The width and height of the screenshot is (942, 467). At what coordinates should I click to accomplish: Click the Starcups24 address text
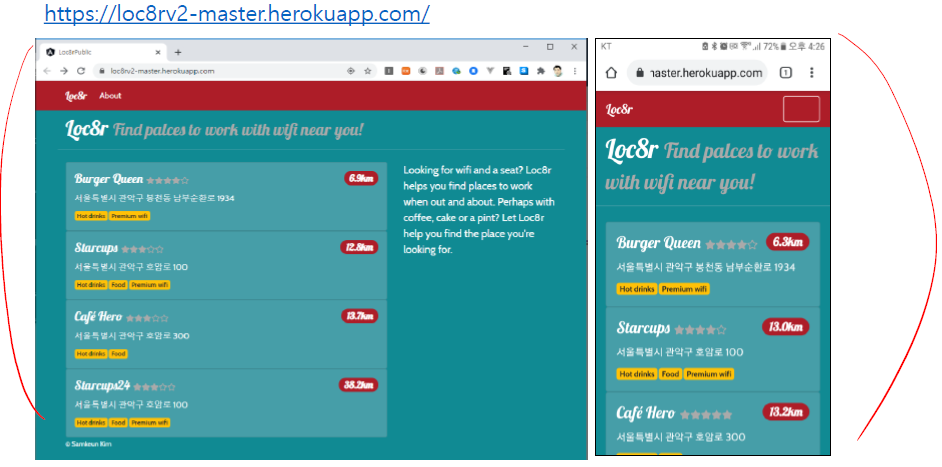click(131, 404)
